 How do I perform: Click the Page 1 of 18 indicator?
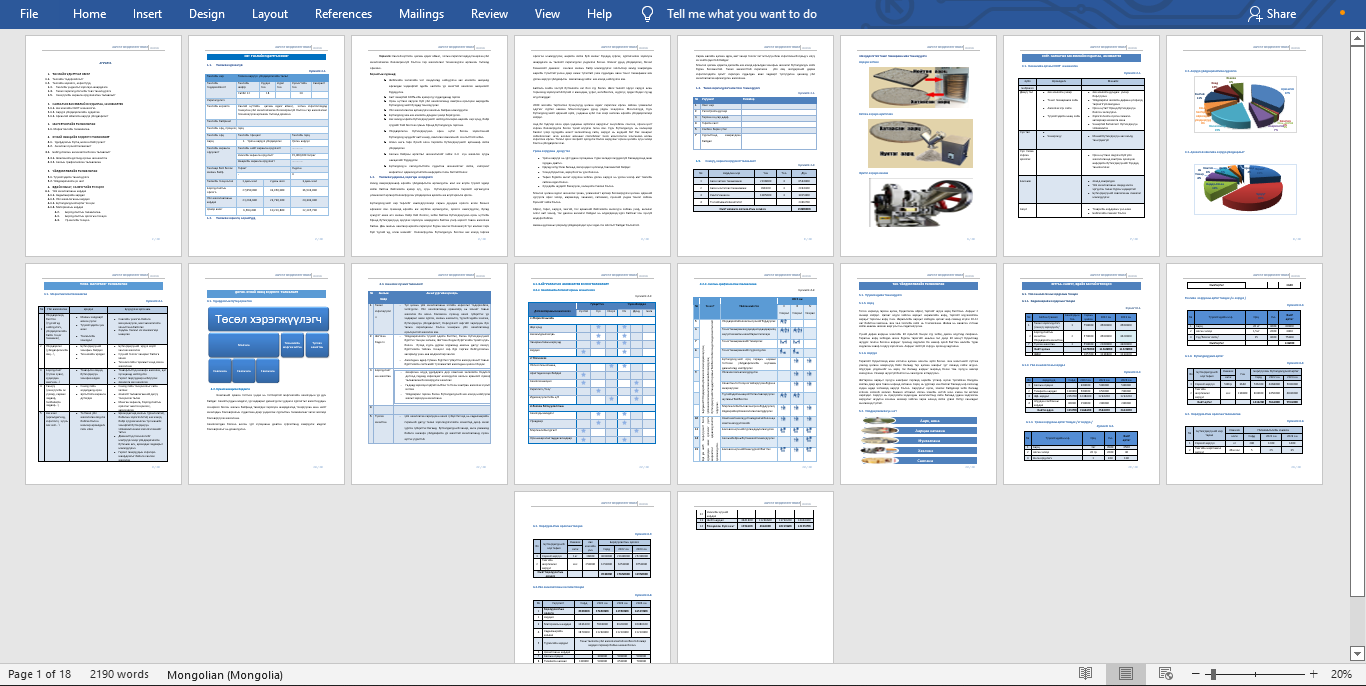click(39, 674)
